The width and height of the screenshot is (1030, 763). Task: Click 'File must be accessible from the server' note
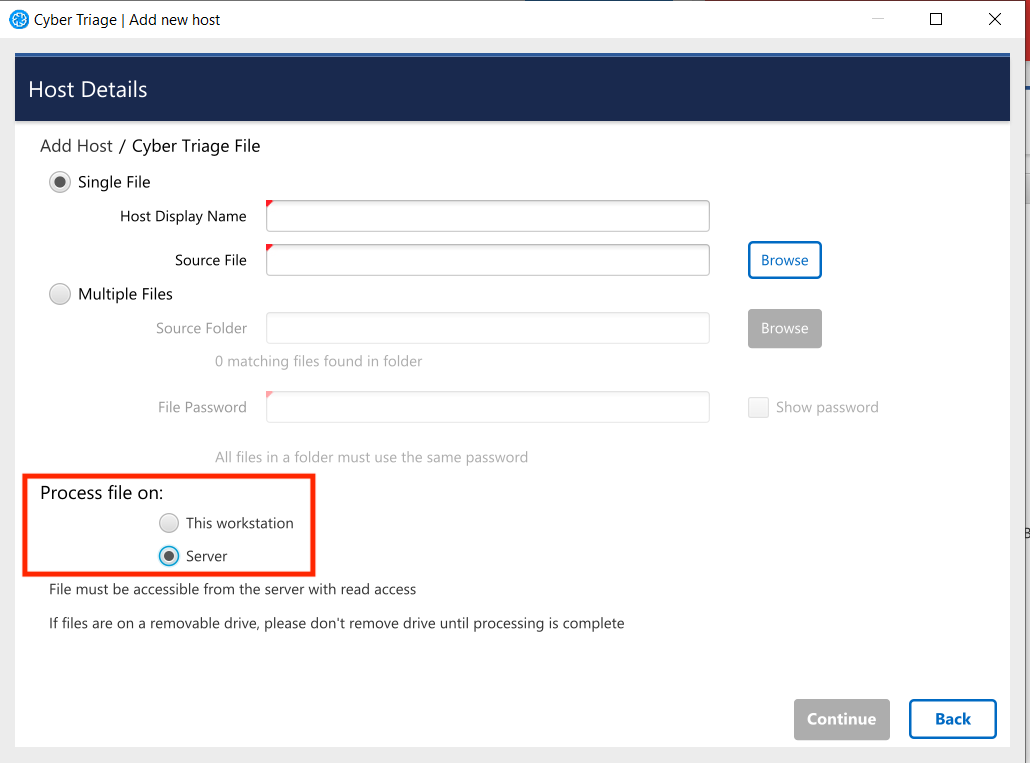(x=233, y=589)
